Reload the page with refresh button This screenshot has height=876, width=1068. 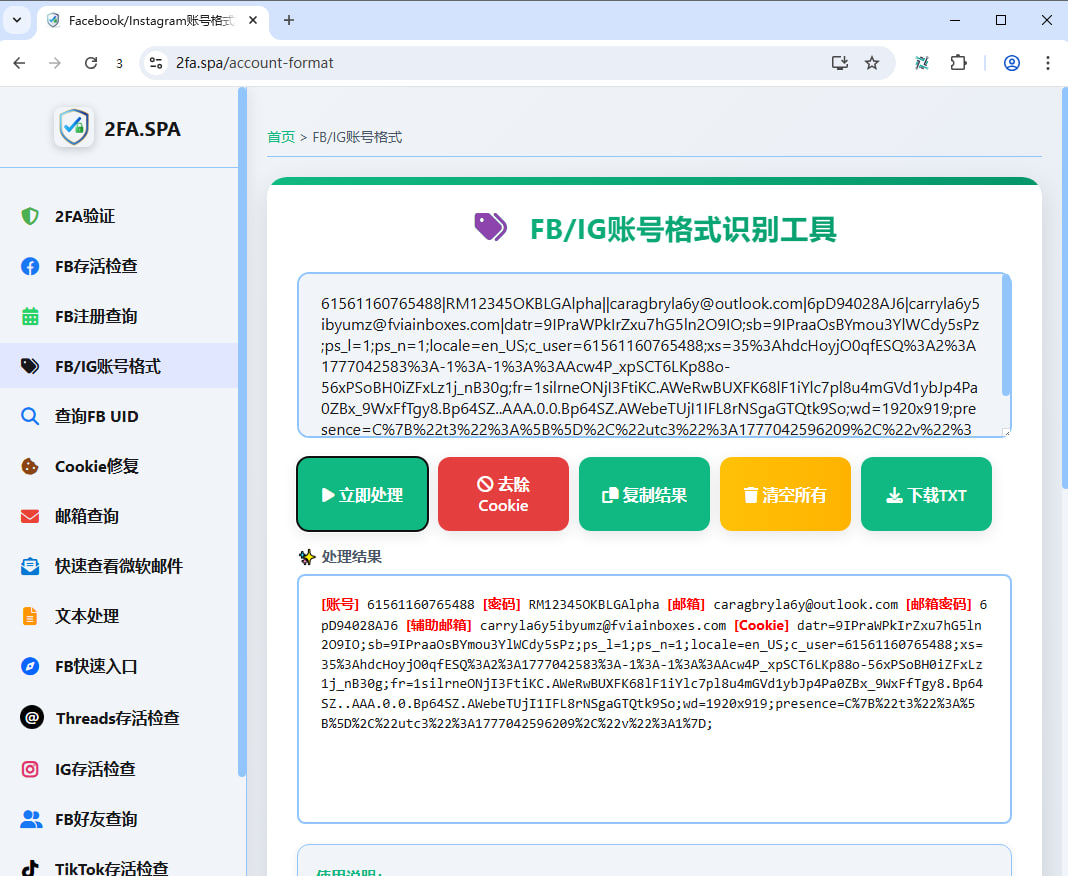click(x=91, y=63)
